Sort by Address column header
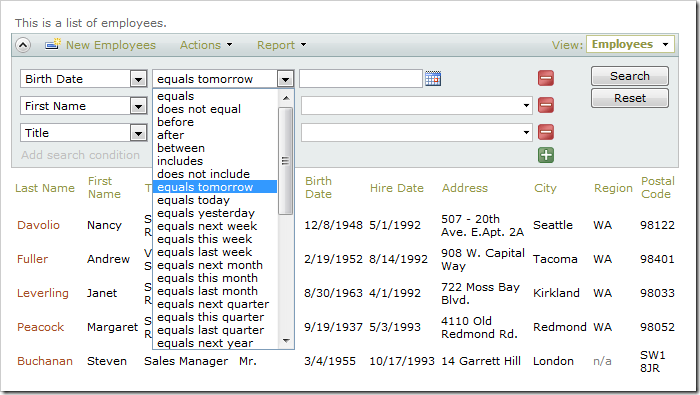Screen dimensions: 700x395 click(465, 188)
